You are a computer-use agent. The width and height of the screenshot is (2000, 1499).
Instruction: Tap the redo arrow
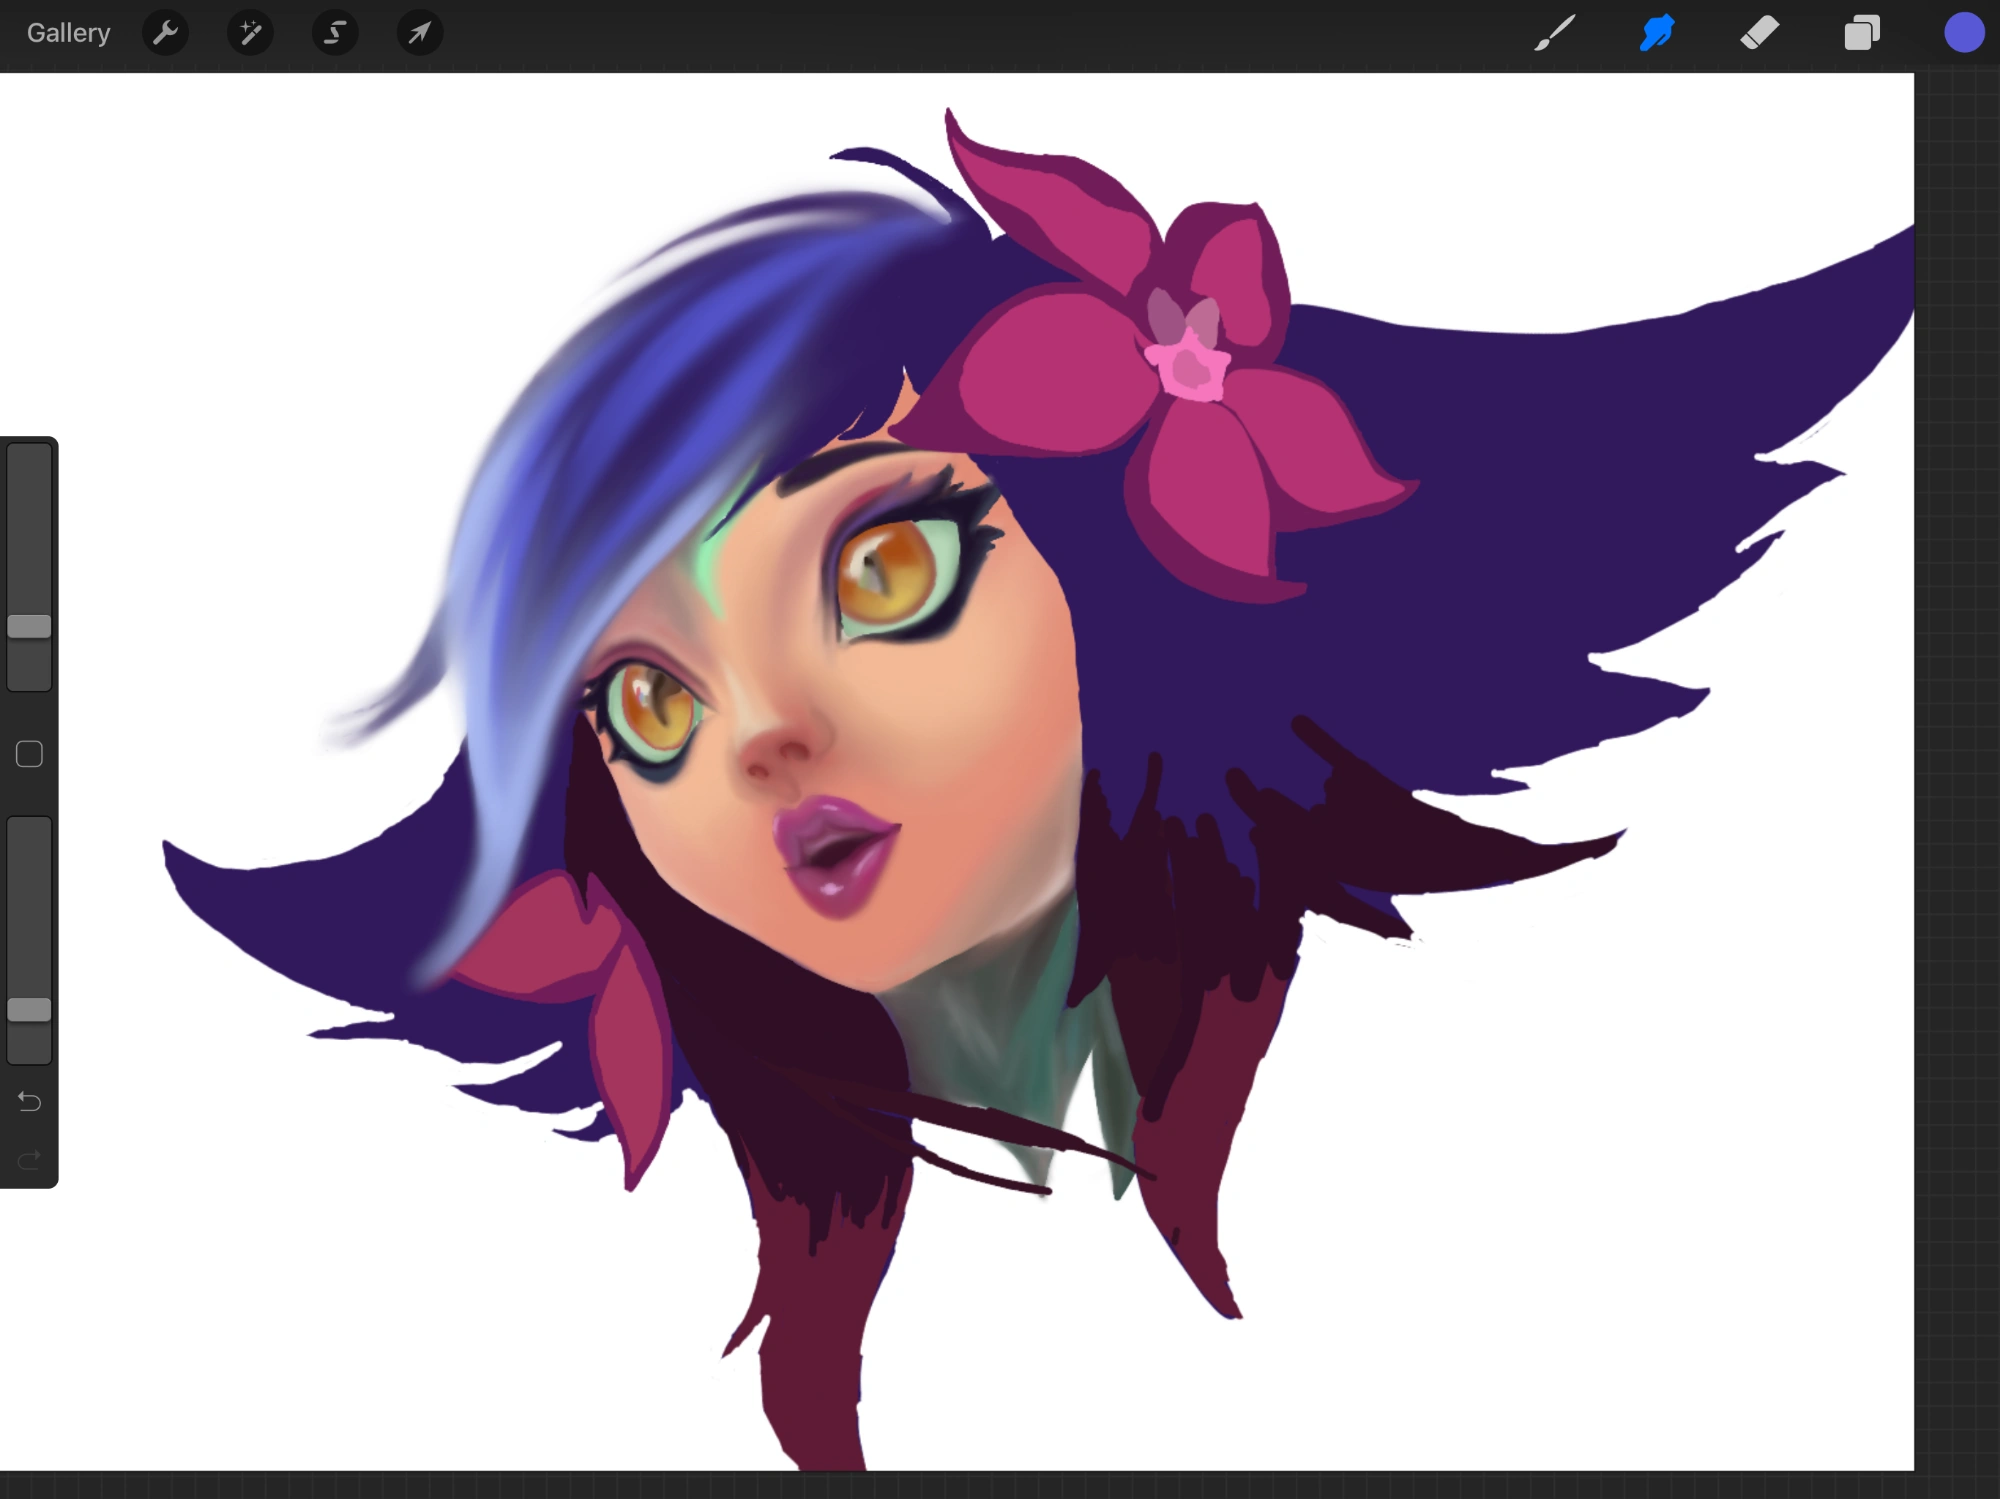29,1159
